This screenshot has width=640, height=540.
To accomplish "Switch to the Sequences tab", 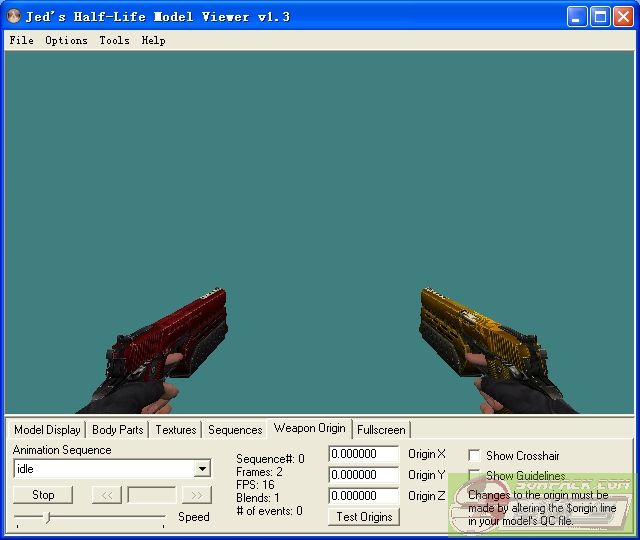I will pyautogui.click(x=235, y=430).
